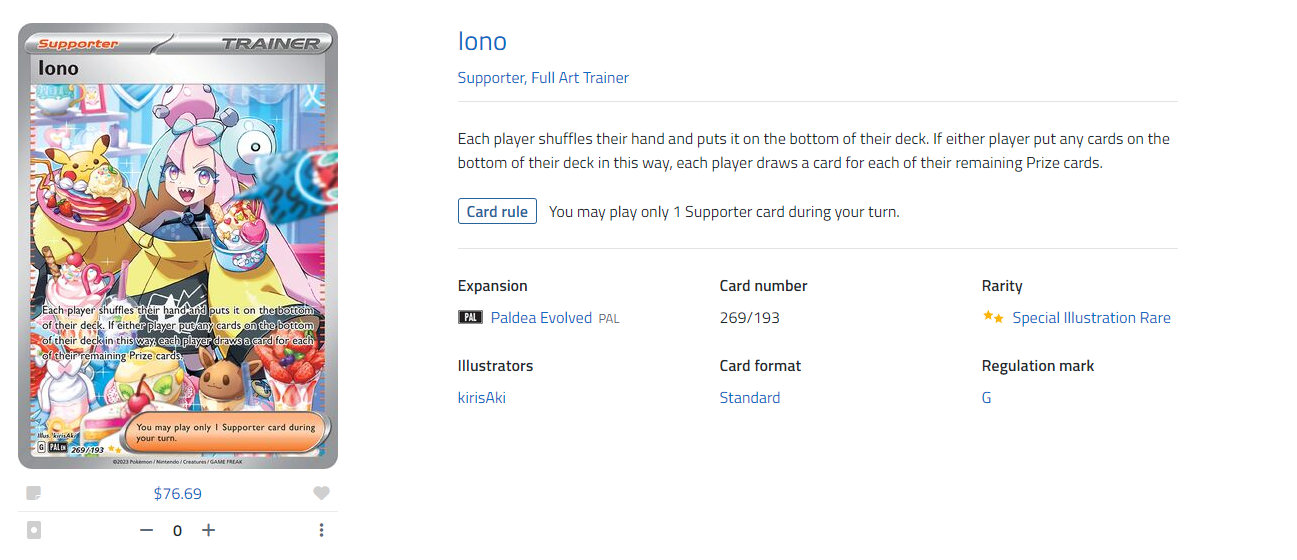Open the Supporter, Full Art Trainer link
1297x560 pixels.
(543, 78)
